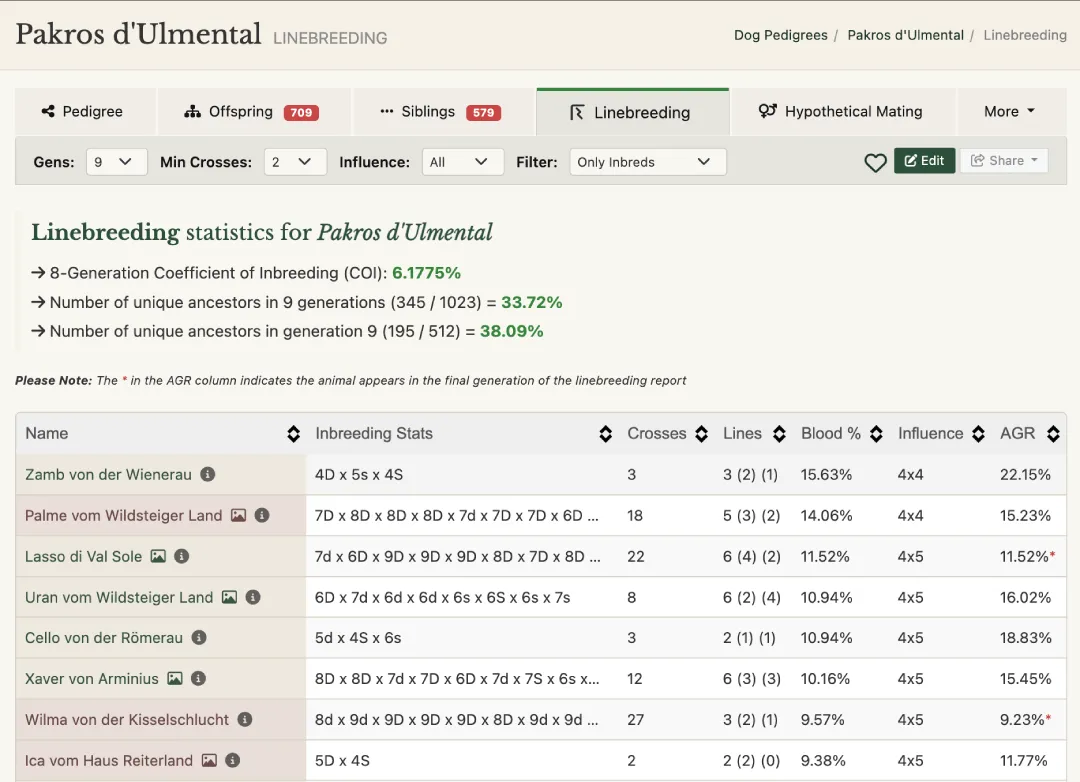The height and width of the screenshot is (782, 1080).
Task: Click the green Edit button
Action: 924,161
